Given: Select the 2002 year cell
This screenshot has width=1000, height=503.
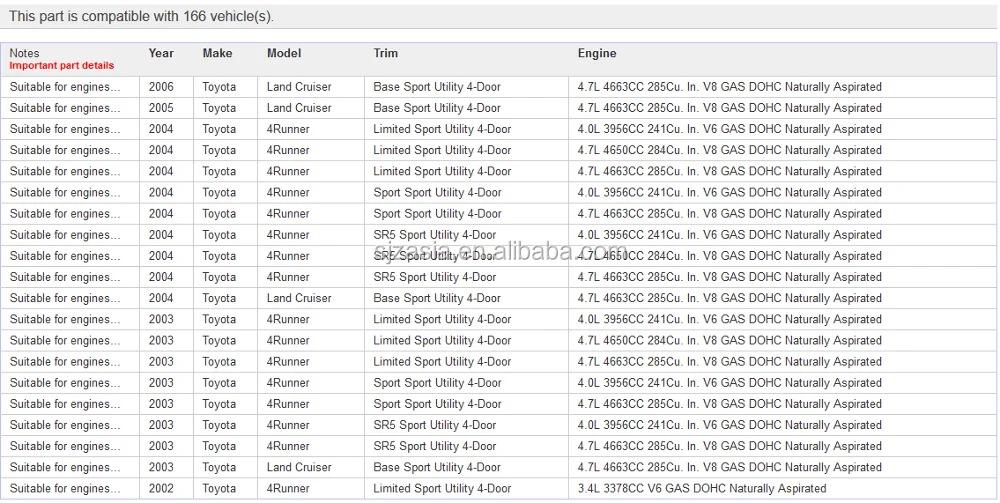Looking at the screenshot, I should pyautogui.click(x=161, y=489).
